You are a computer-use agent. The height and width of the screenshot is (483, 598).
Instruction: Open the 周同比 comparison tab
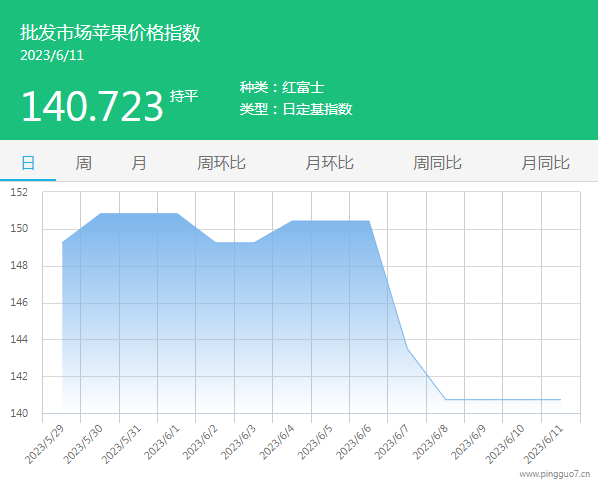pos(437,163)
